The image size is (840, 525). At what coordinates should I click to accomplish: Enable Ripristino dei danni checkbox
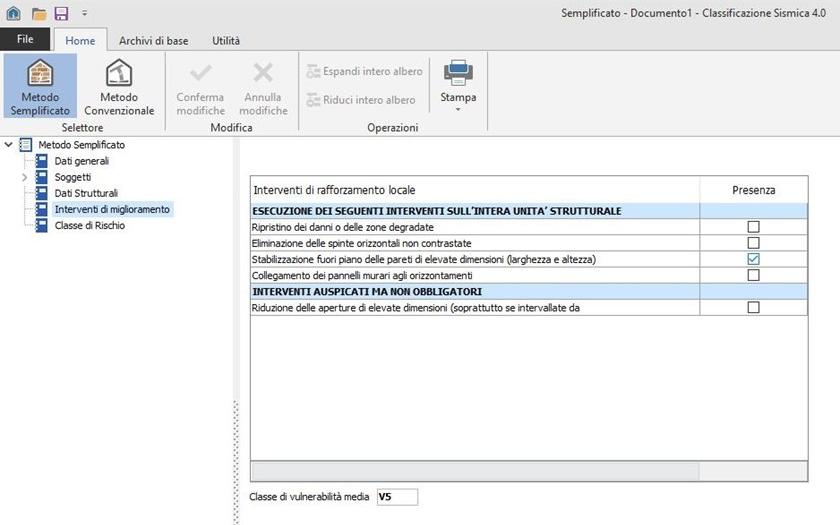tap(753, 227)
